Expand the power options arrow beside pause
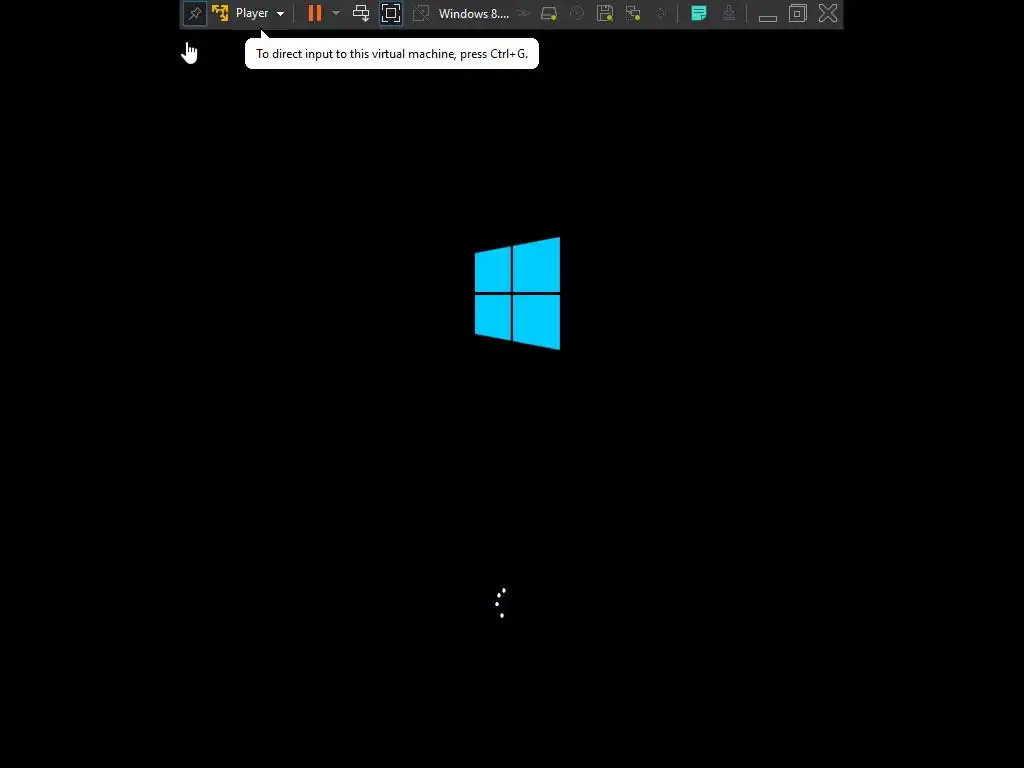Image resolution: width=1024 pixels, height=768 pixels. pos(336,13)
